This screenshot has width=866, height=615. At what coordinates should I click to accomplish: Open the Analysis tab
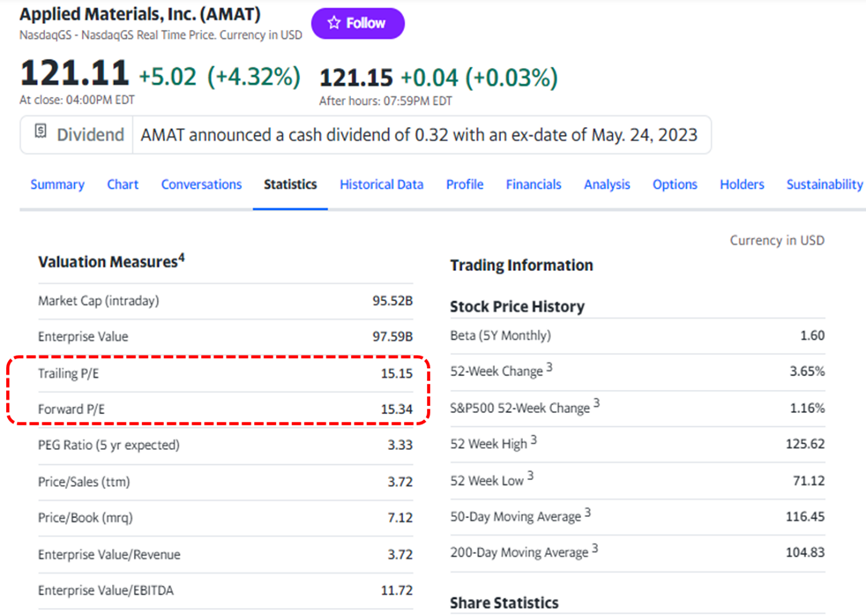[607, 184]
